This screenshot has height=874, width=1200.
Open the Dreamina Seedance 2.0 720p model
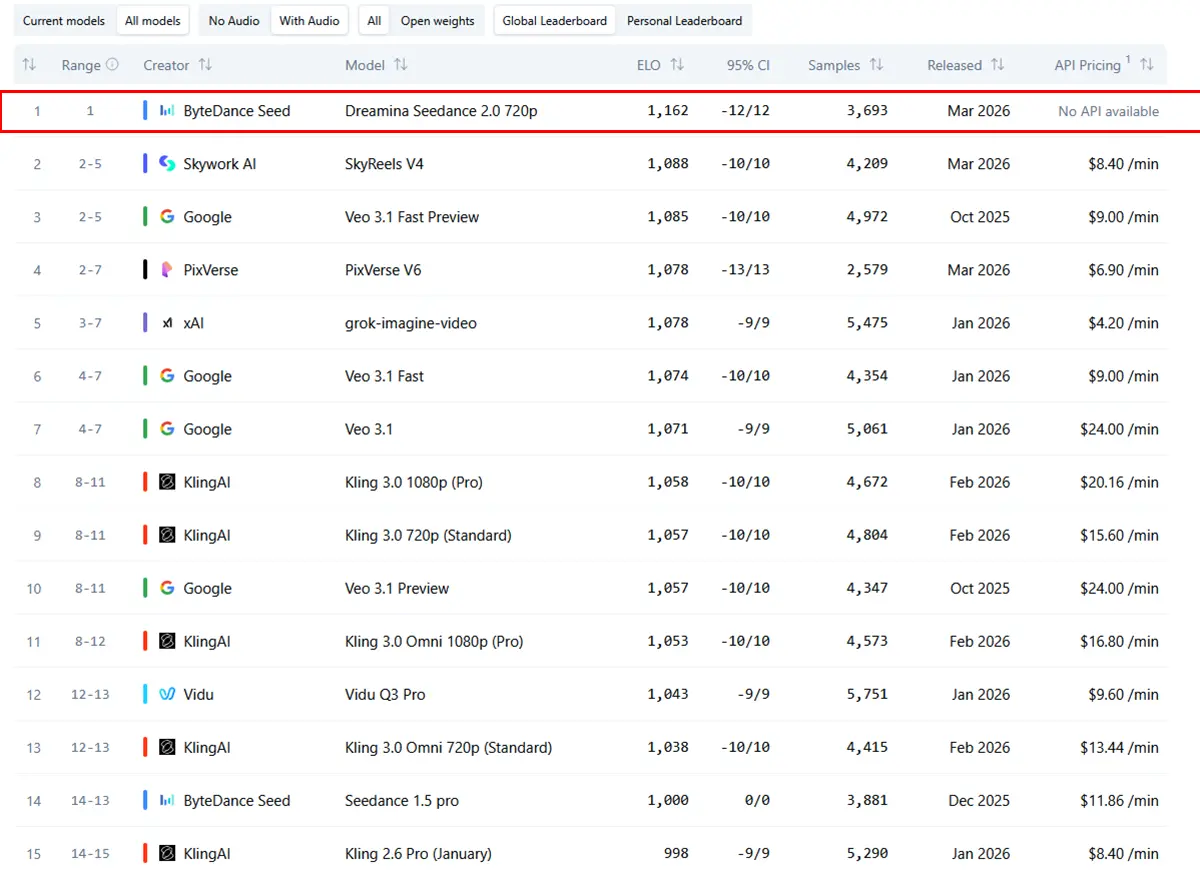(441, 111)
